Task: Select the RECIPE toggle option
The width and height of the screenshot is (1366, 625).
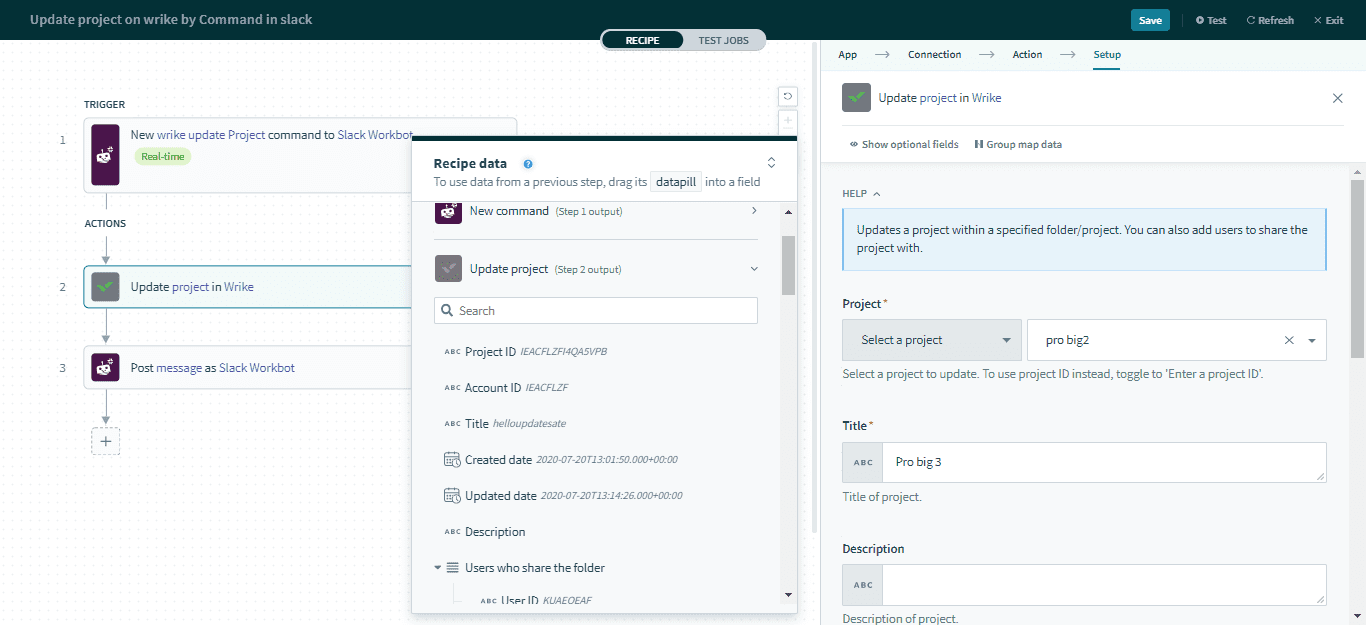Action: pyautogui.click(x=642, y=40)
